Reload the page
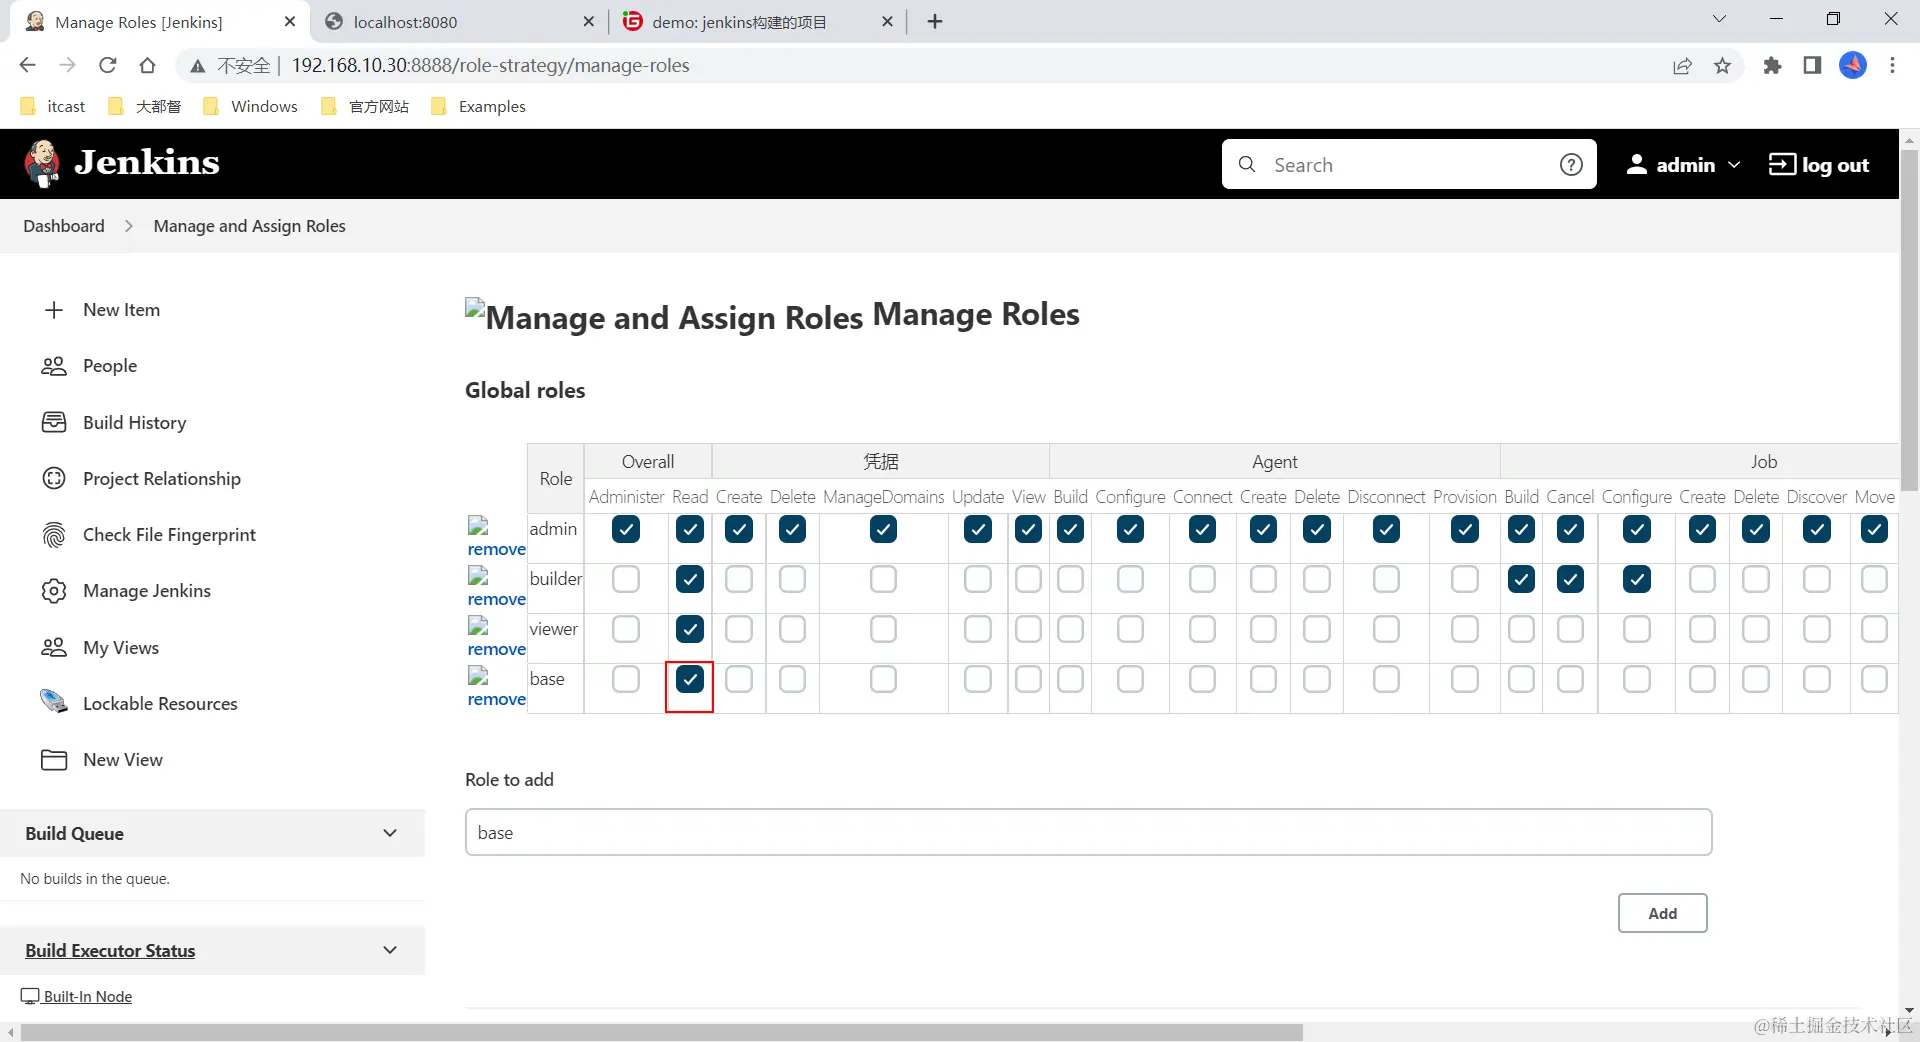This screenshot has height=1042, width=1920. pyautogui.click(x=108, y=65)
